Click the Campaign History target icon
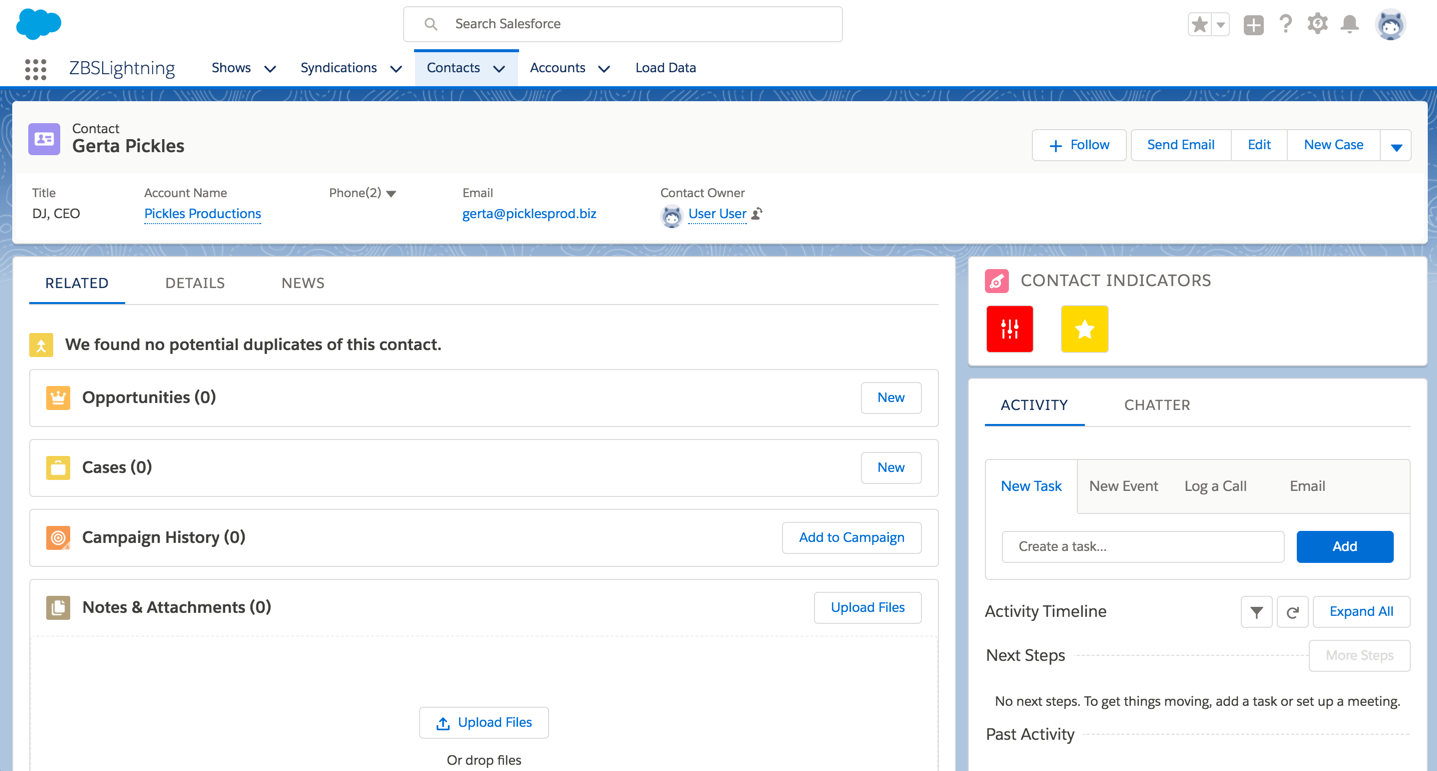1437x771 pixels. pos(58,538)
